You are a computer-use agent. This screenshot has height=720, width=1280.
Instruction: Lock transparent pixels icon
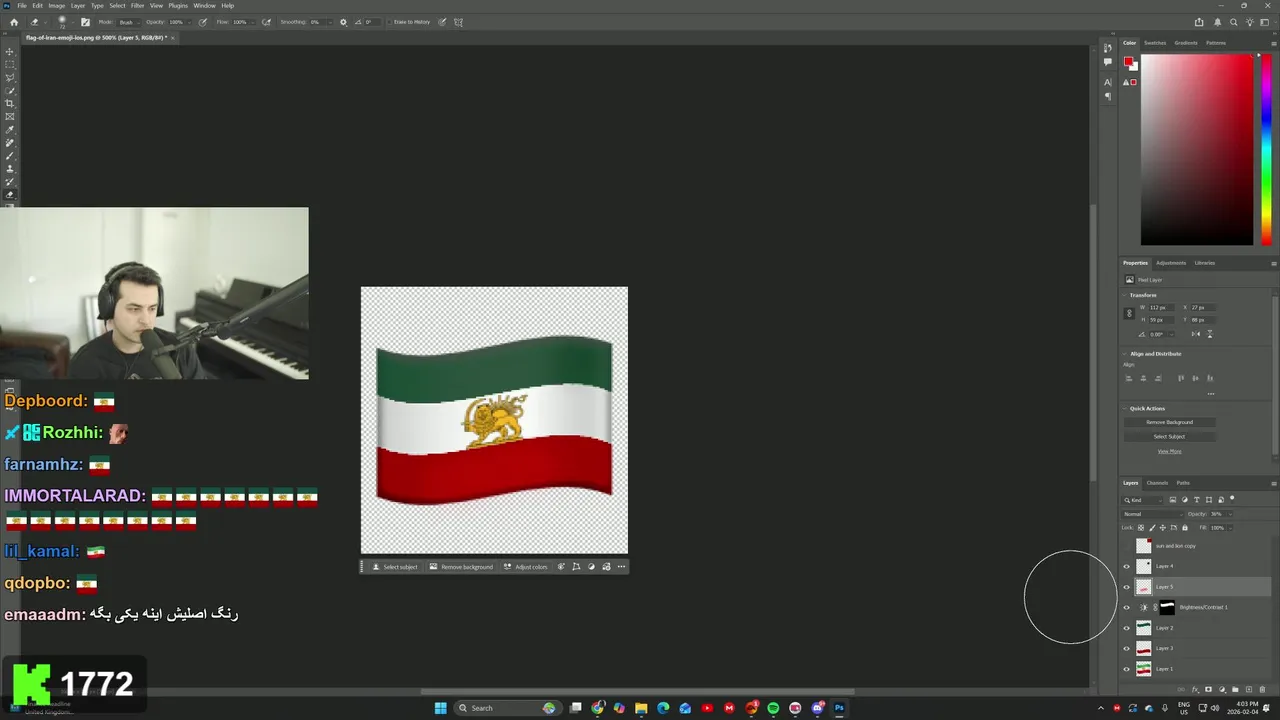pos(1141,528)
